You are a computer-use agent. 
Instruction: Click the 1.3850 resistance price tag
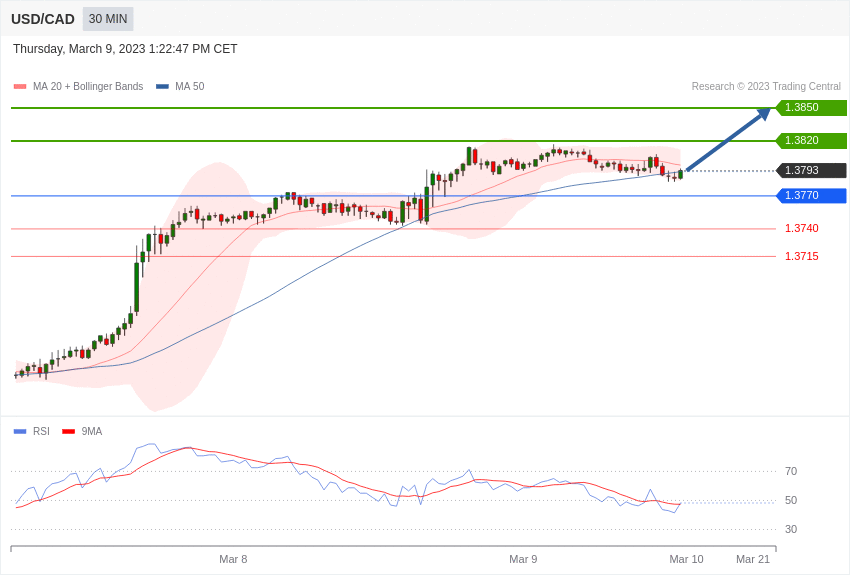point(812,107)
